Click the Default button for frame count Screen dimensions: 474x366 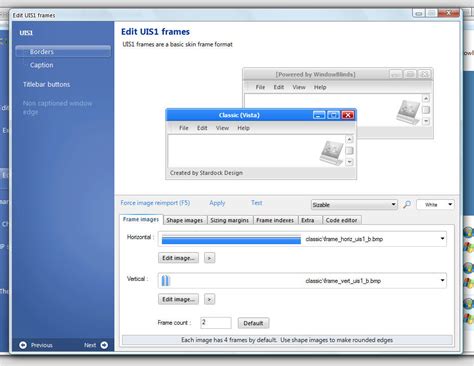(x=253, y=323)
